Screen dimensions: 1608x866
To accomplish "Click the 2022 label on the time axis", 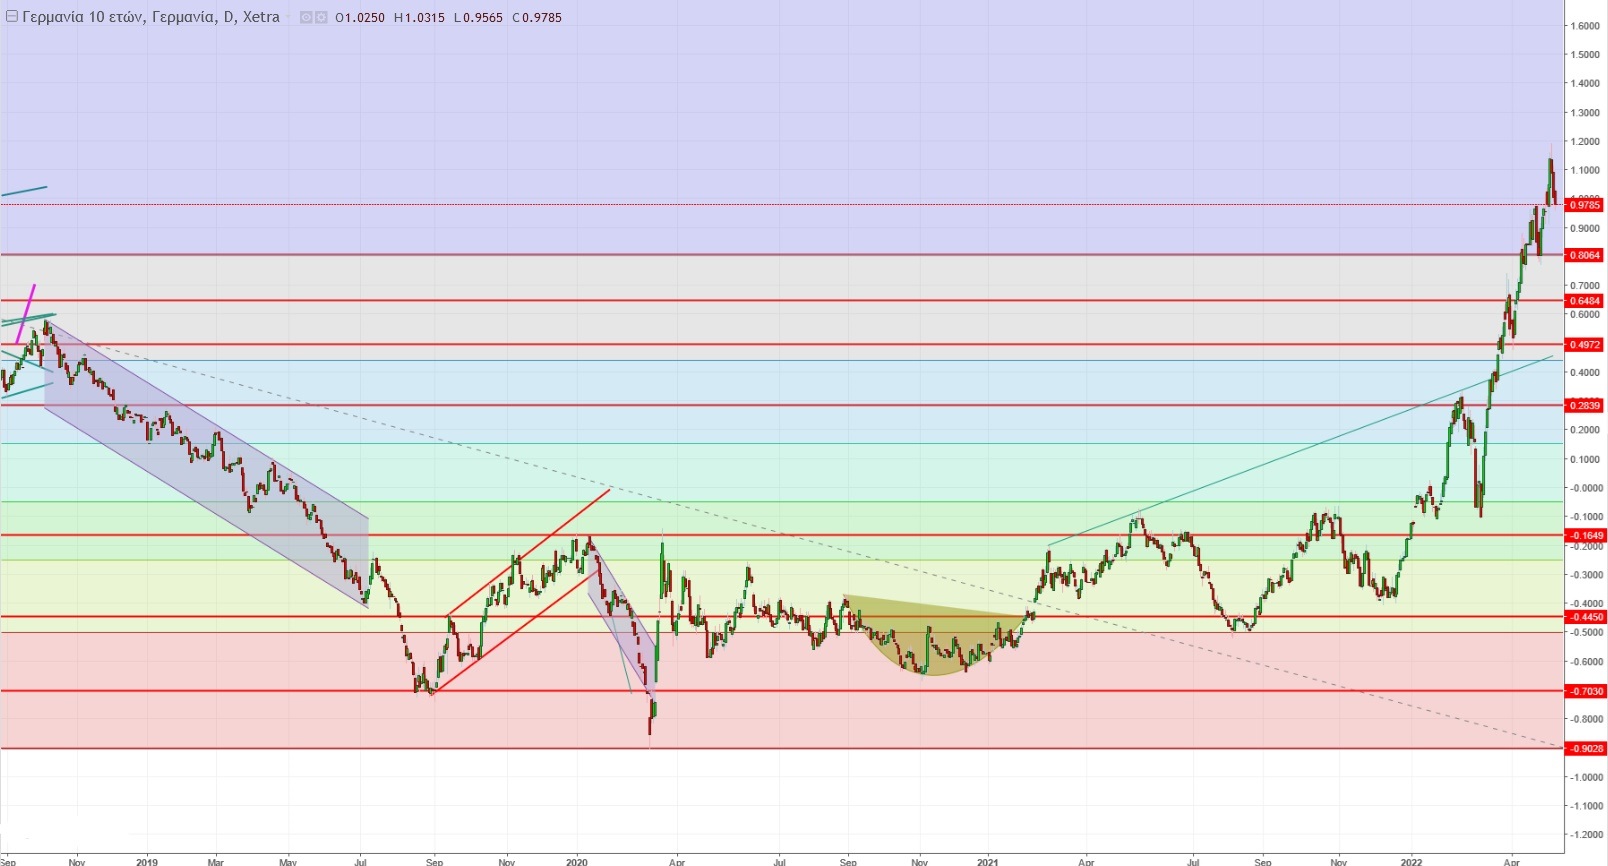I will click(x=1411, y=861).
